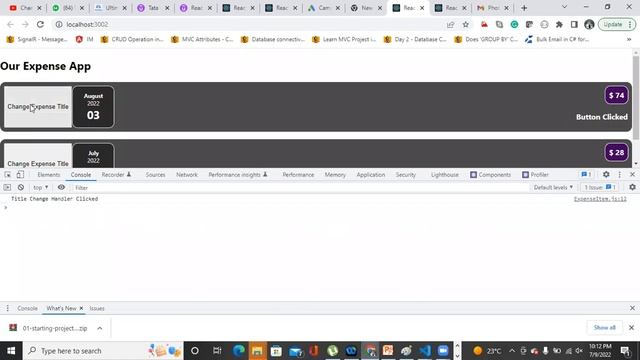Toggle the console sidebar icon
The image size is (640, 360).
point(7,187)
